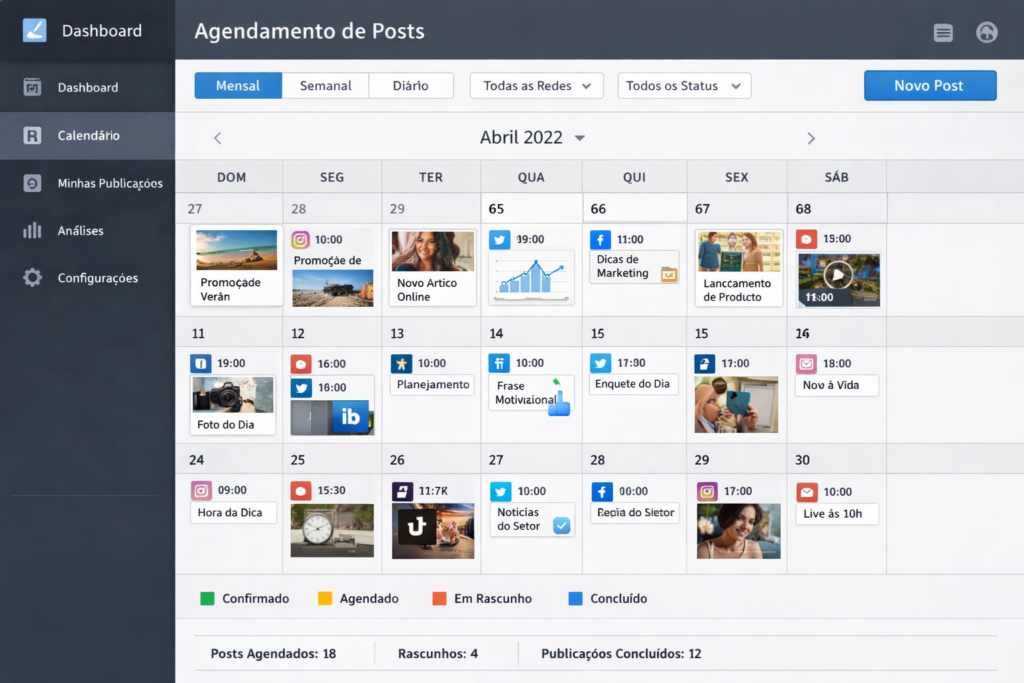The height and width of the screenshot is (683, 1024).
Task: Switch to the Diário view
Action: point(411,85)
